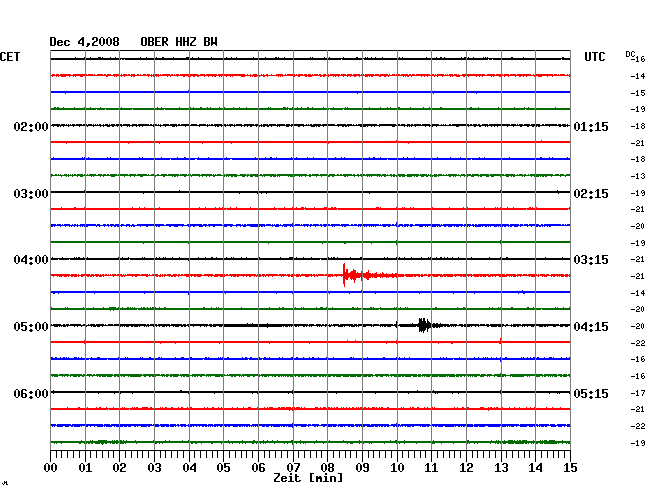Screen dimensions: 650x494
Task: Click minute tick label "13"
Action: [x=501, y=468]
